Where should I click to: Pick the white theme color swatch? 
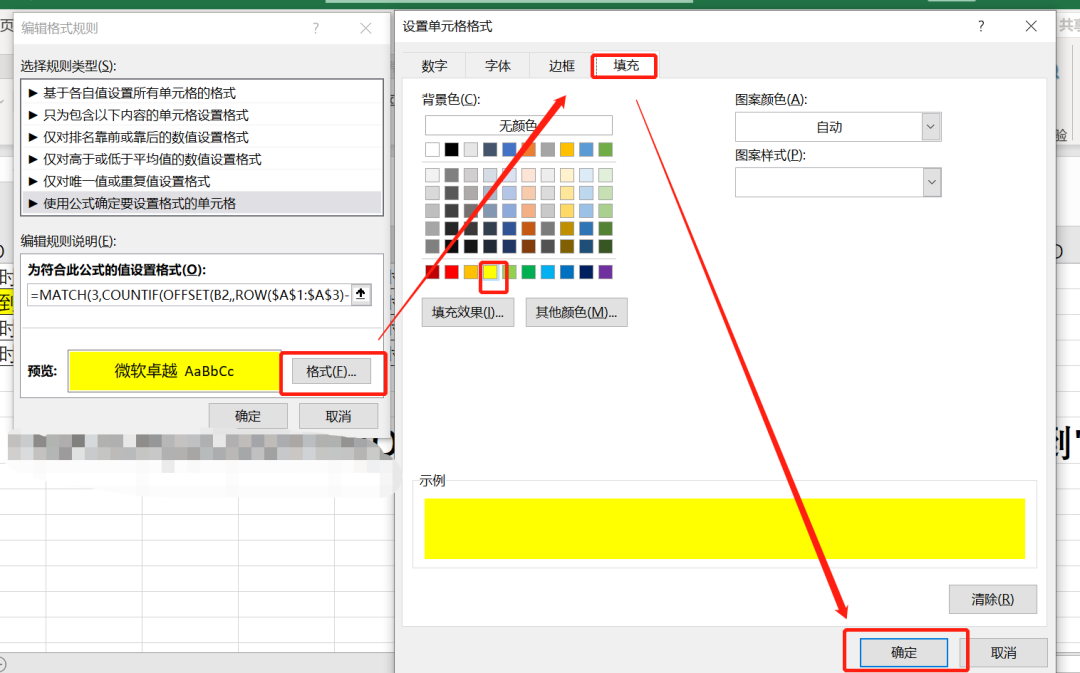[432, 149]
